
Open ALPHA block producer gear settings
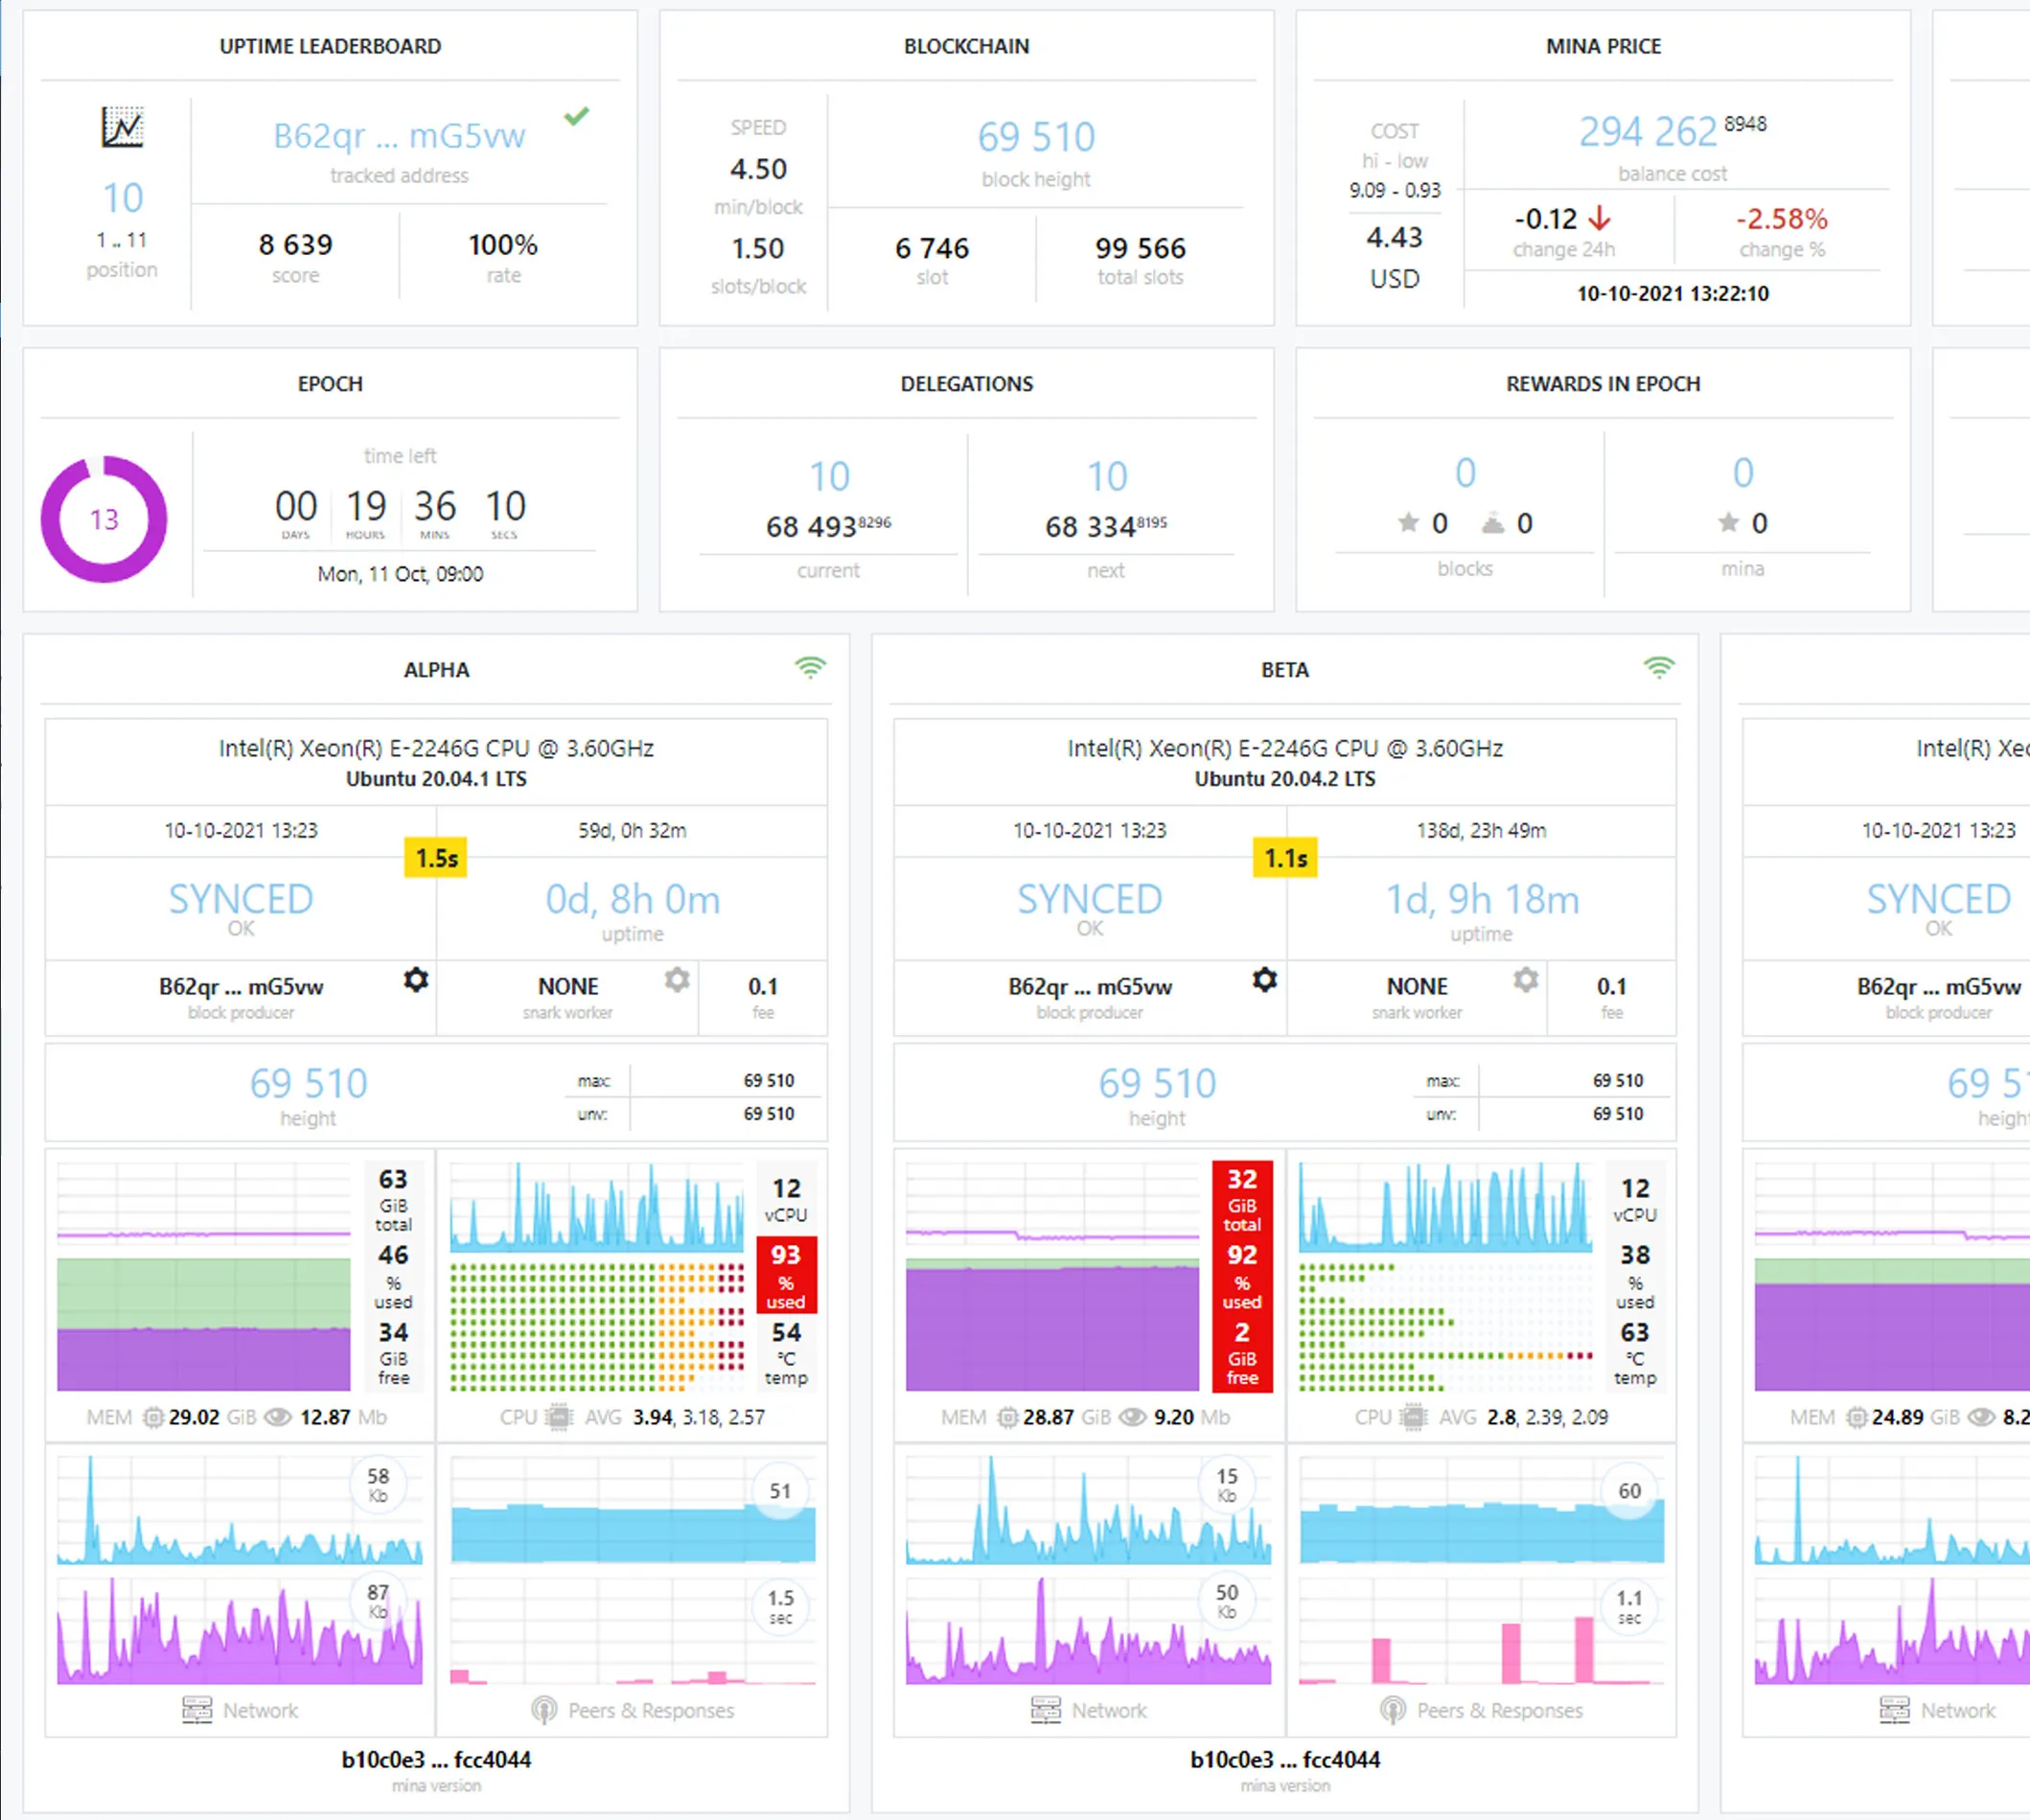pos(416,980)
